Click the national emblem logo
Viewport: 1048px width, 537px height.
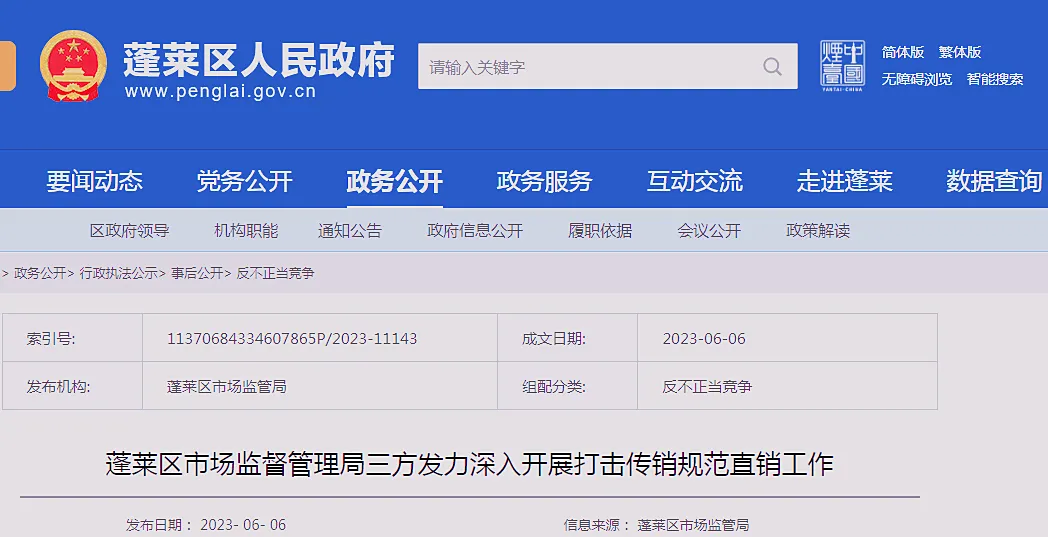pos(73,66)
